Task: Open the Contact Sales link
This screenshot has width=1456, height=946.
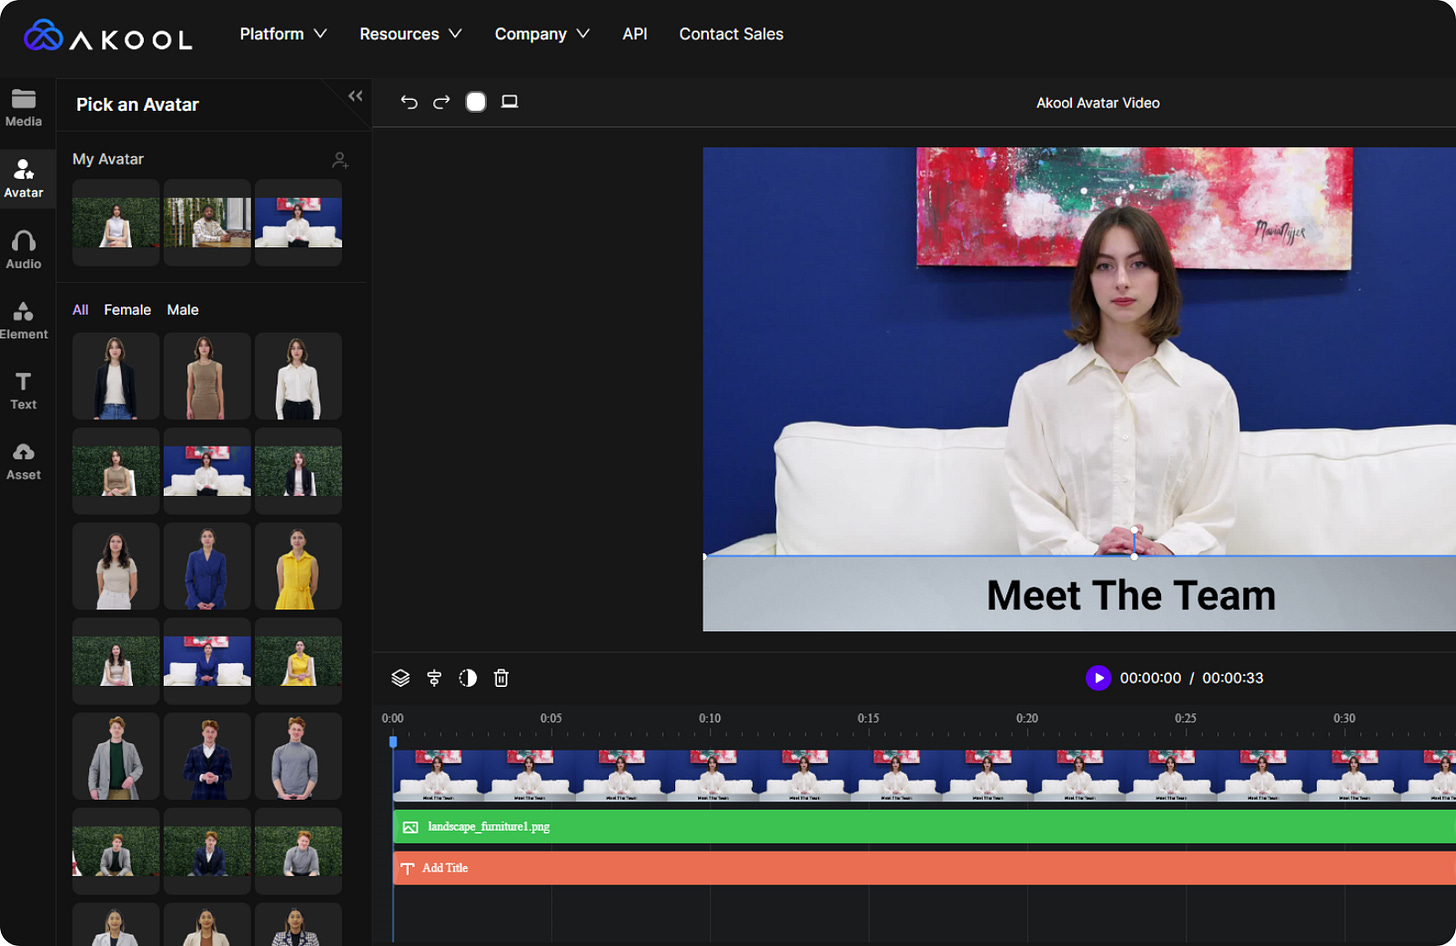Action: coord(731,34)
